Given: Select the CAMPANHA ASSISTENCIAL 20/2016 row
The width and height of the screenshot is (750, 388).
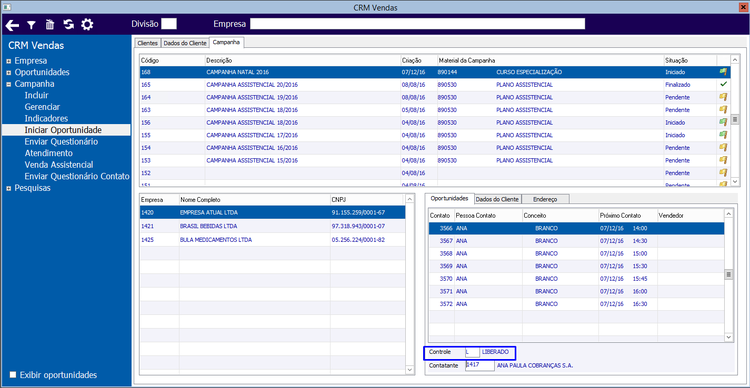Looking at the screenshot, I should click(x=435, y=85).
